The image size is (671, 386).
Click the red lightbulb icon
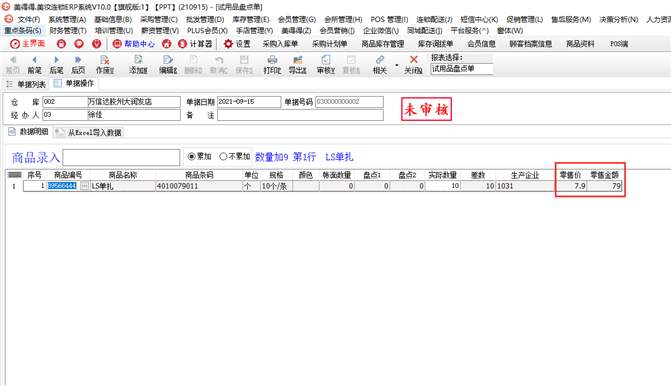(x=97, y=44)
